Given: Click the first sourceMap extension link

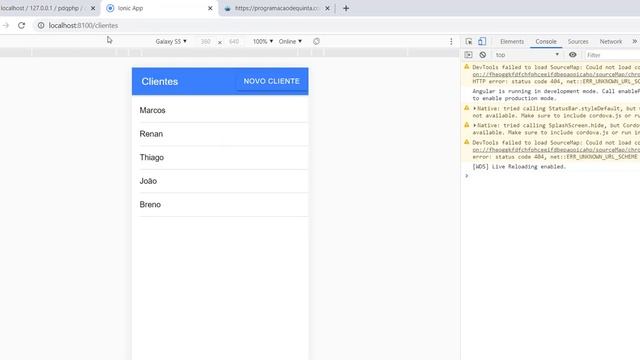Looking at the screenshot, I should tap(556, 74).
